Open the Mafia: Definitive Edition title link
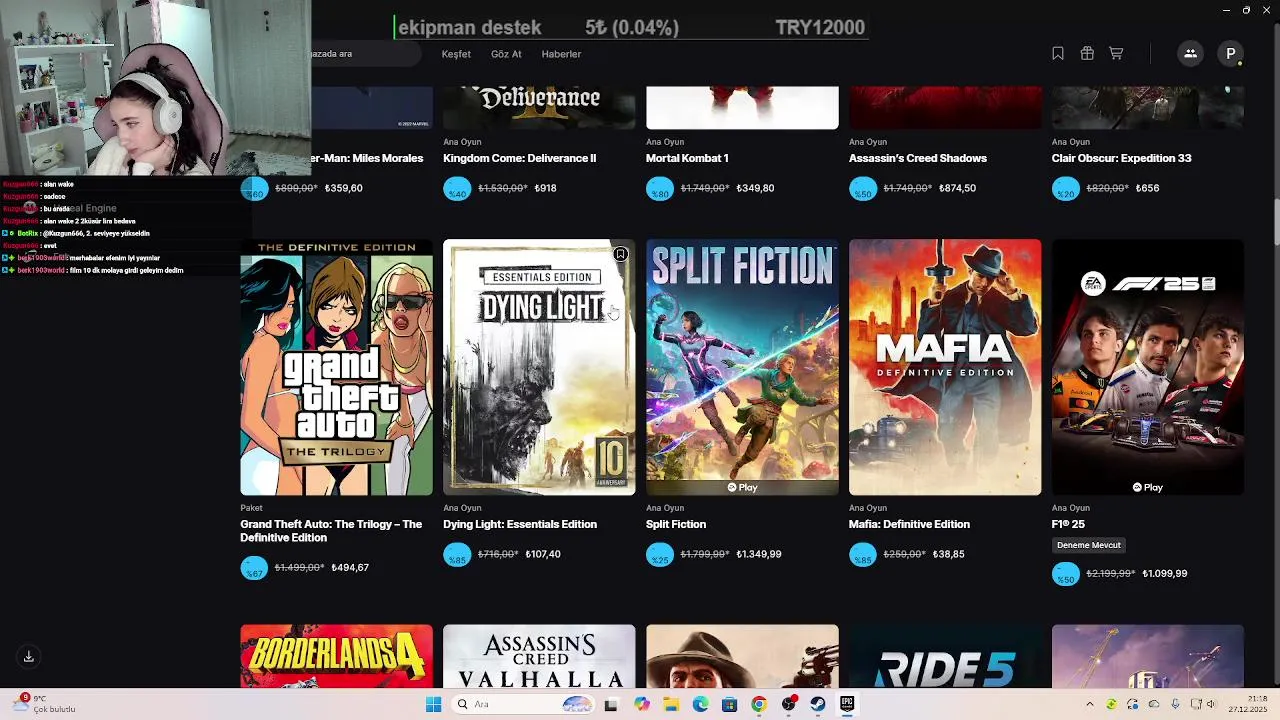Screen dimensions: 1280x720 coord(909,524)
